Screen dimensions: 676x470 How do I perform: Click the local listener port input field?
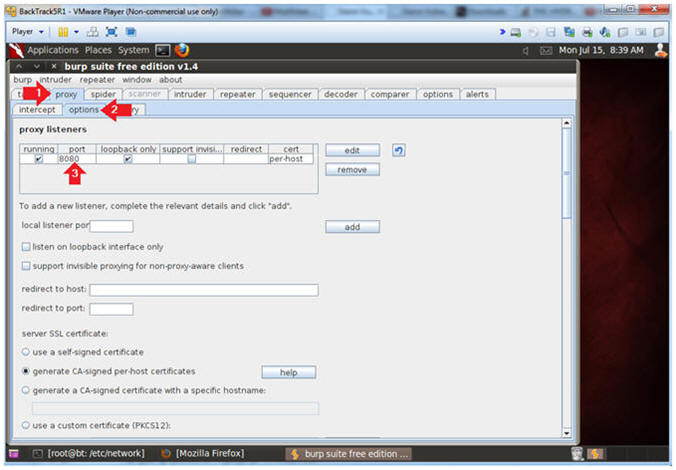111,226
